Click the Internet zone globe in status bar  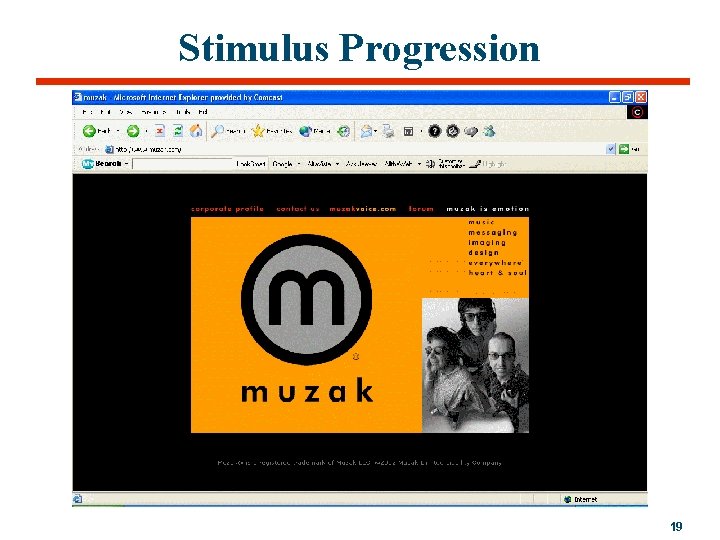point(568,499)
